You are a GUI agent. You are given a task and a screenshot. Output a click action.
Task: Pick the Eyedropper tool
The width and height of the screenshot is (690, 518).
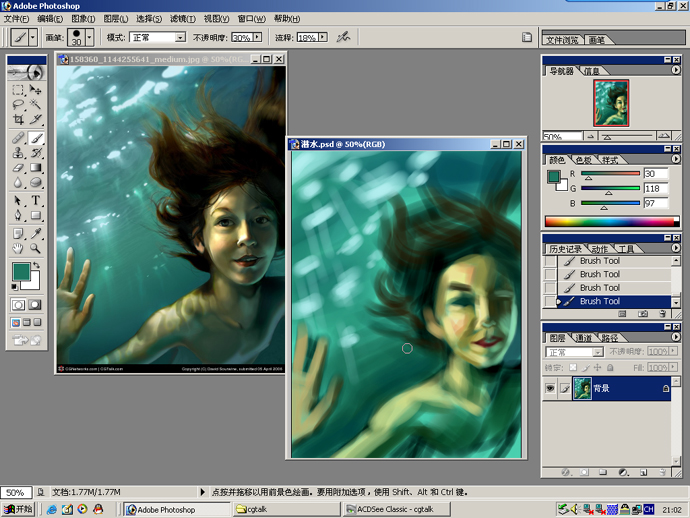pyautogui.click(x=36, y=232)
